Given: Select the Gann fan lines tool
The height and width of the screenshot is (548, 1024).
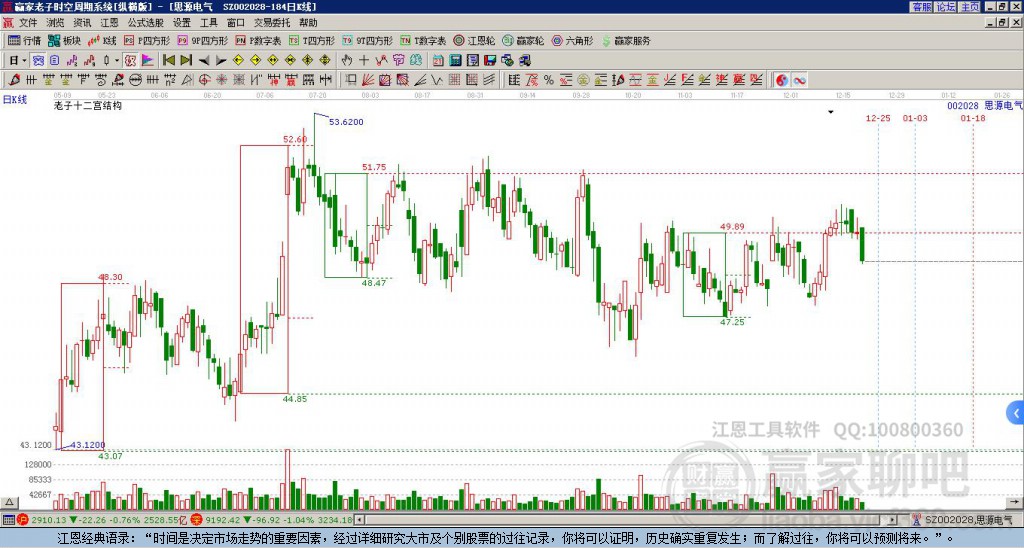Looking at the screenshot, I should pos(367,80).
